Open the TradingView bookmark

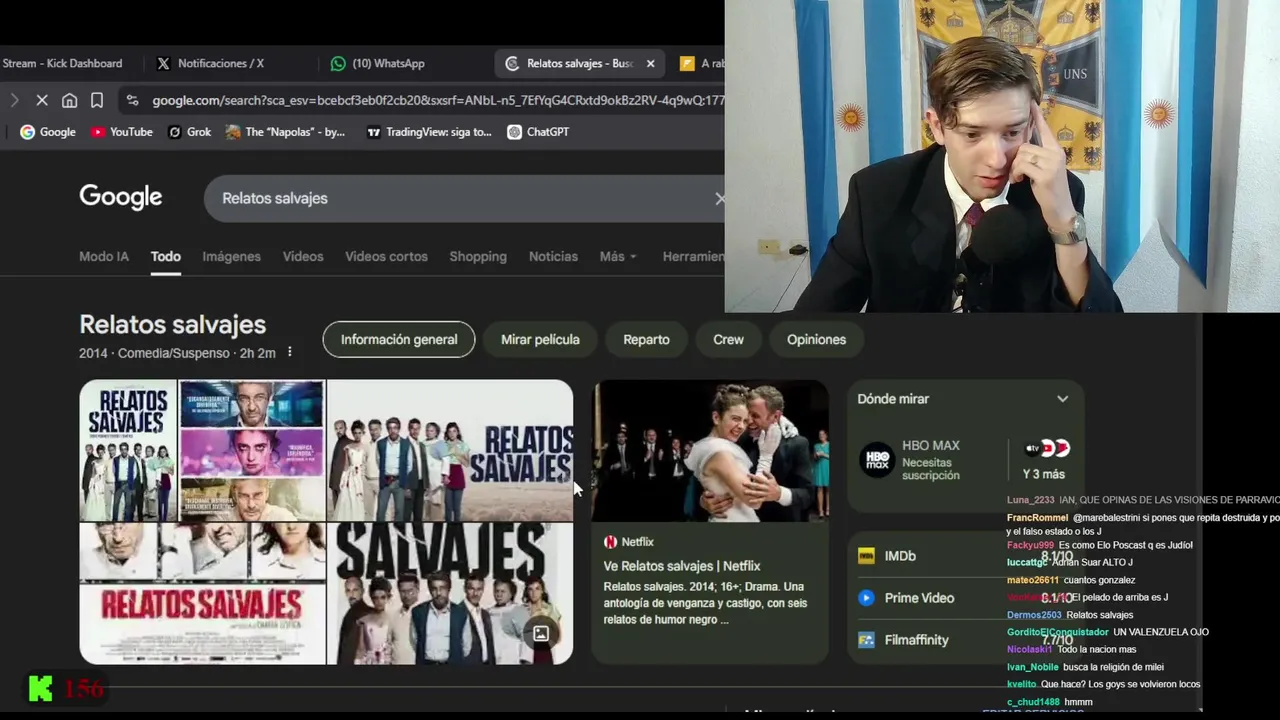click(429, 132)
